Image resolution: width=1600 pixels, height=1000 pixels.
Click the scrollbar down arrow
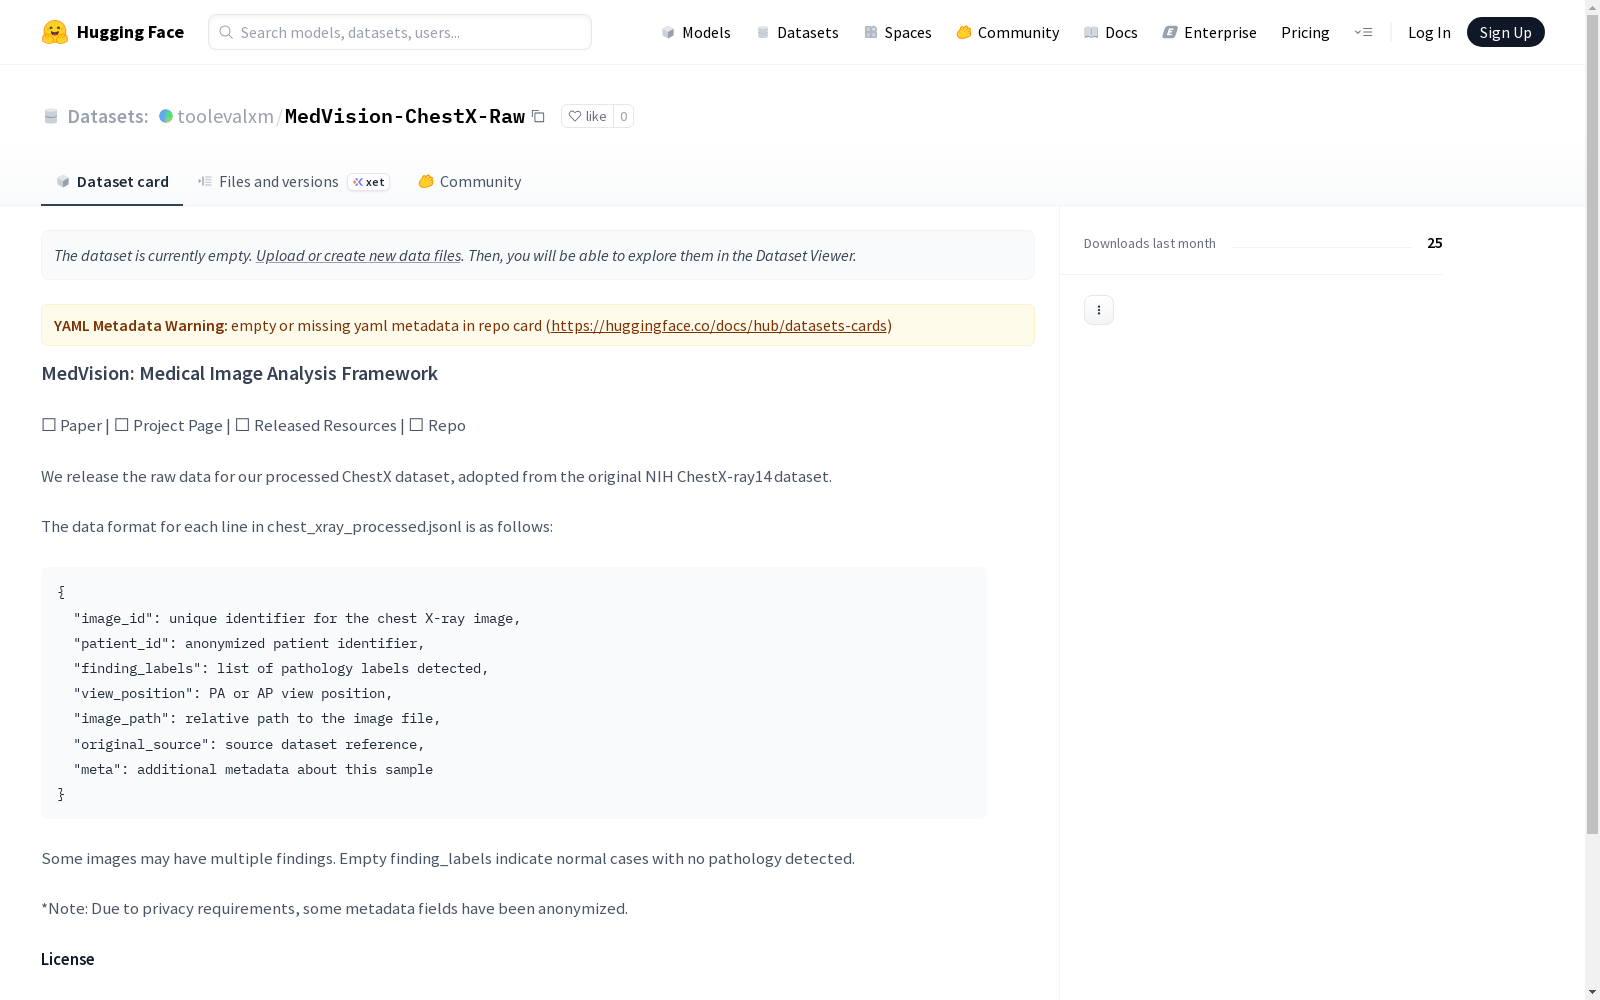1592,992
